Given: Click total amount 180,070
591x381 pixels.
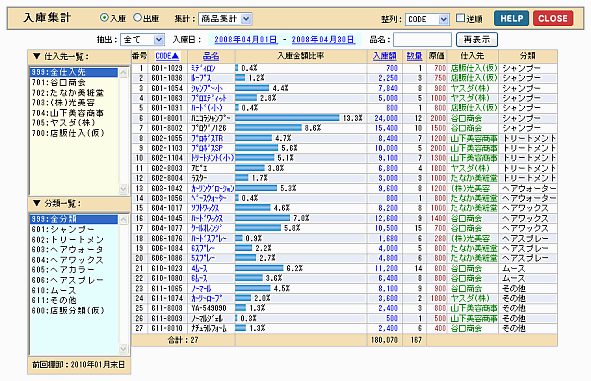Looking at the screenshot, I should tap(384, 340).
